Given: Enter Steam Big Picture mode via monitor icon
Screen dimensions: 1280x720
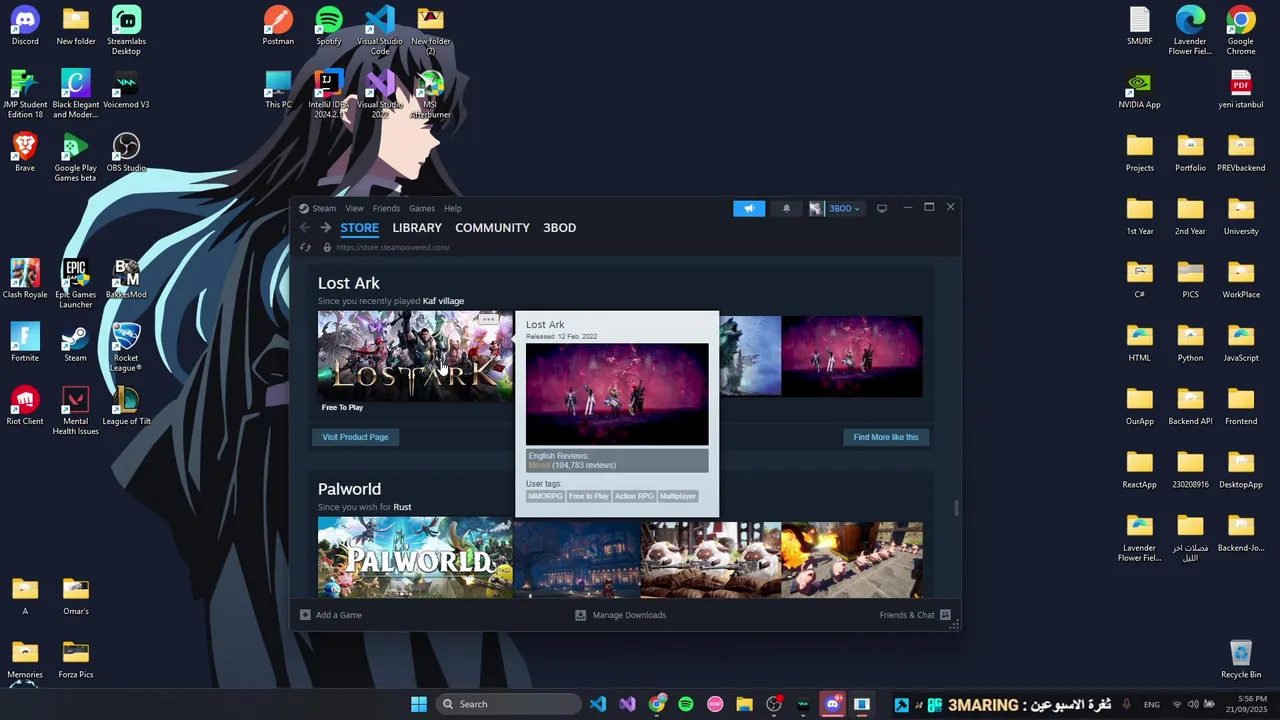Looking at the screenshot, I should click(882, 208).
